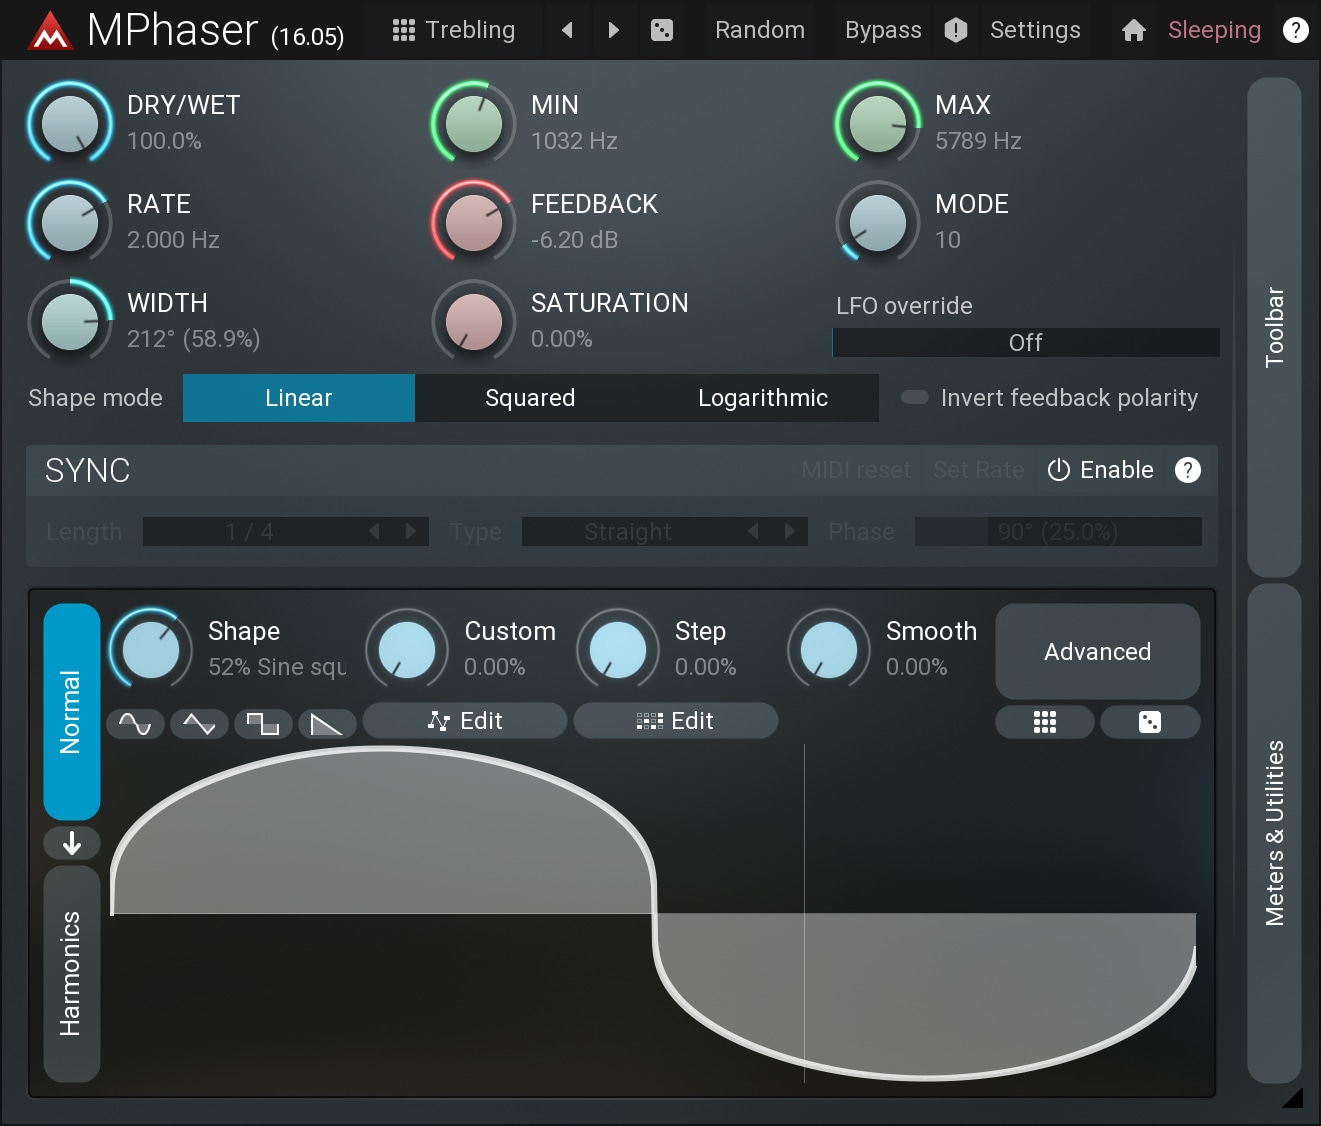Open the LFO override Off dropdown

(x=1026, y=342)
